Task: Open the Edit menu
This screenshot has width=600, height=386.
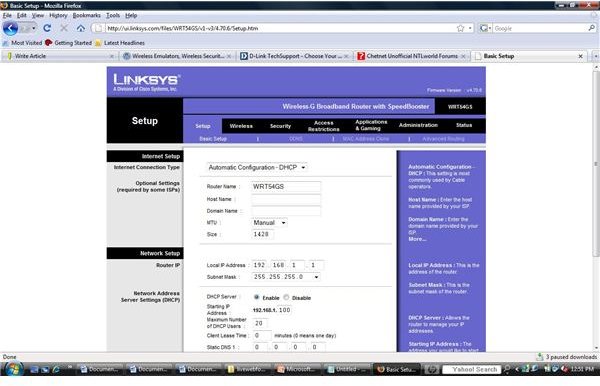Action: click(x=21, y=15)
